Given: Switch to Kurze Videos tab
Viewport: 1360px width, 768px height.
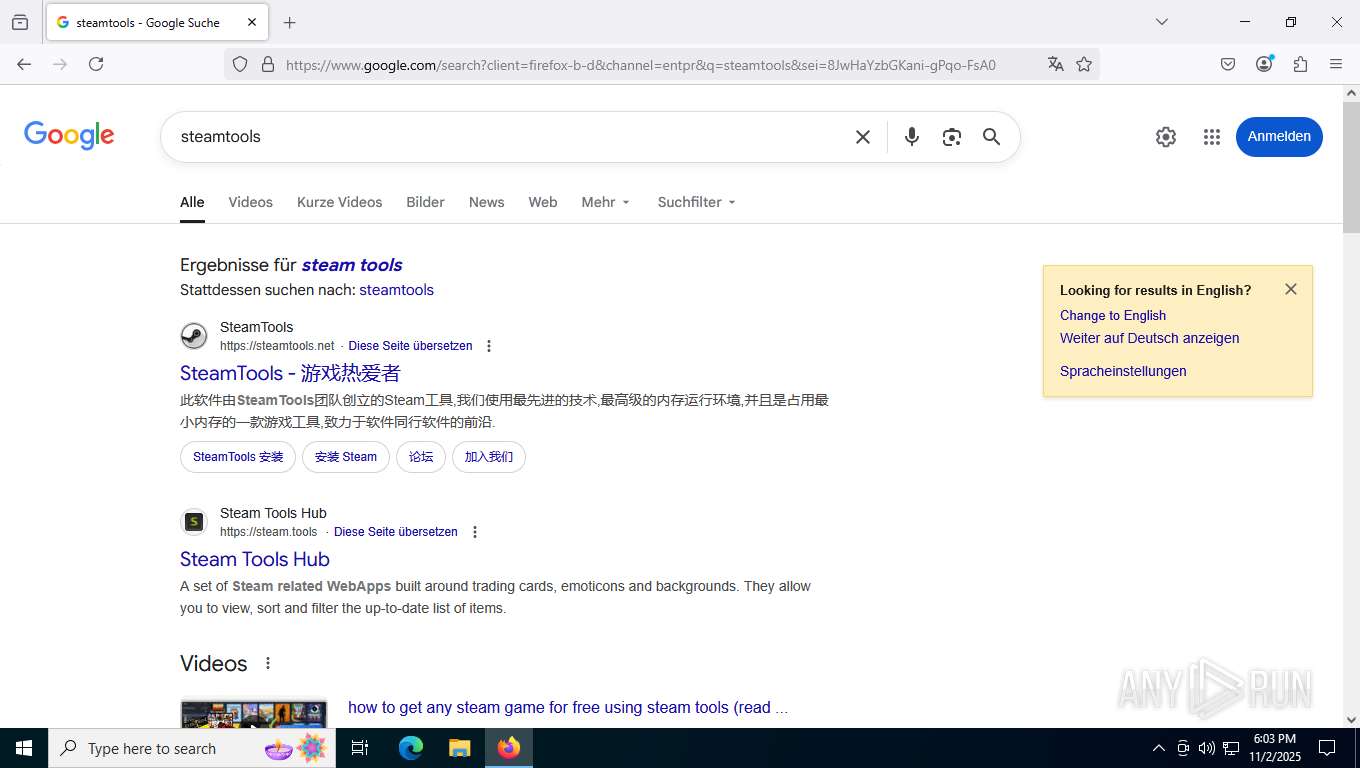Looking at the screenshot, I should click(339, 202).
